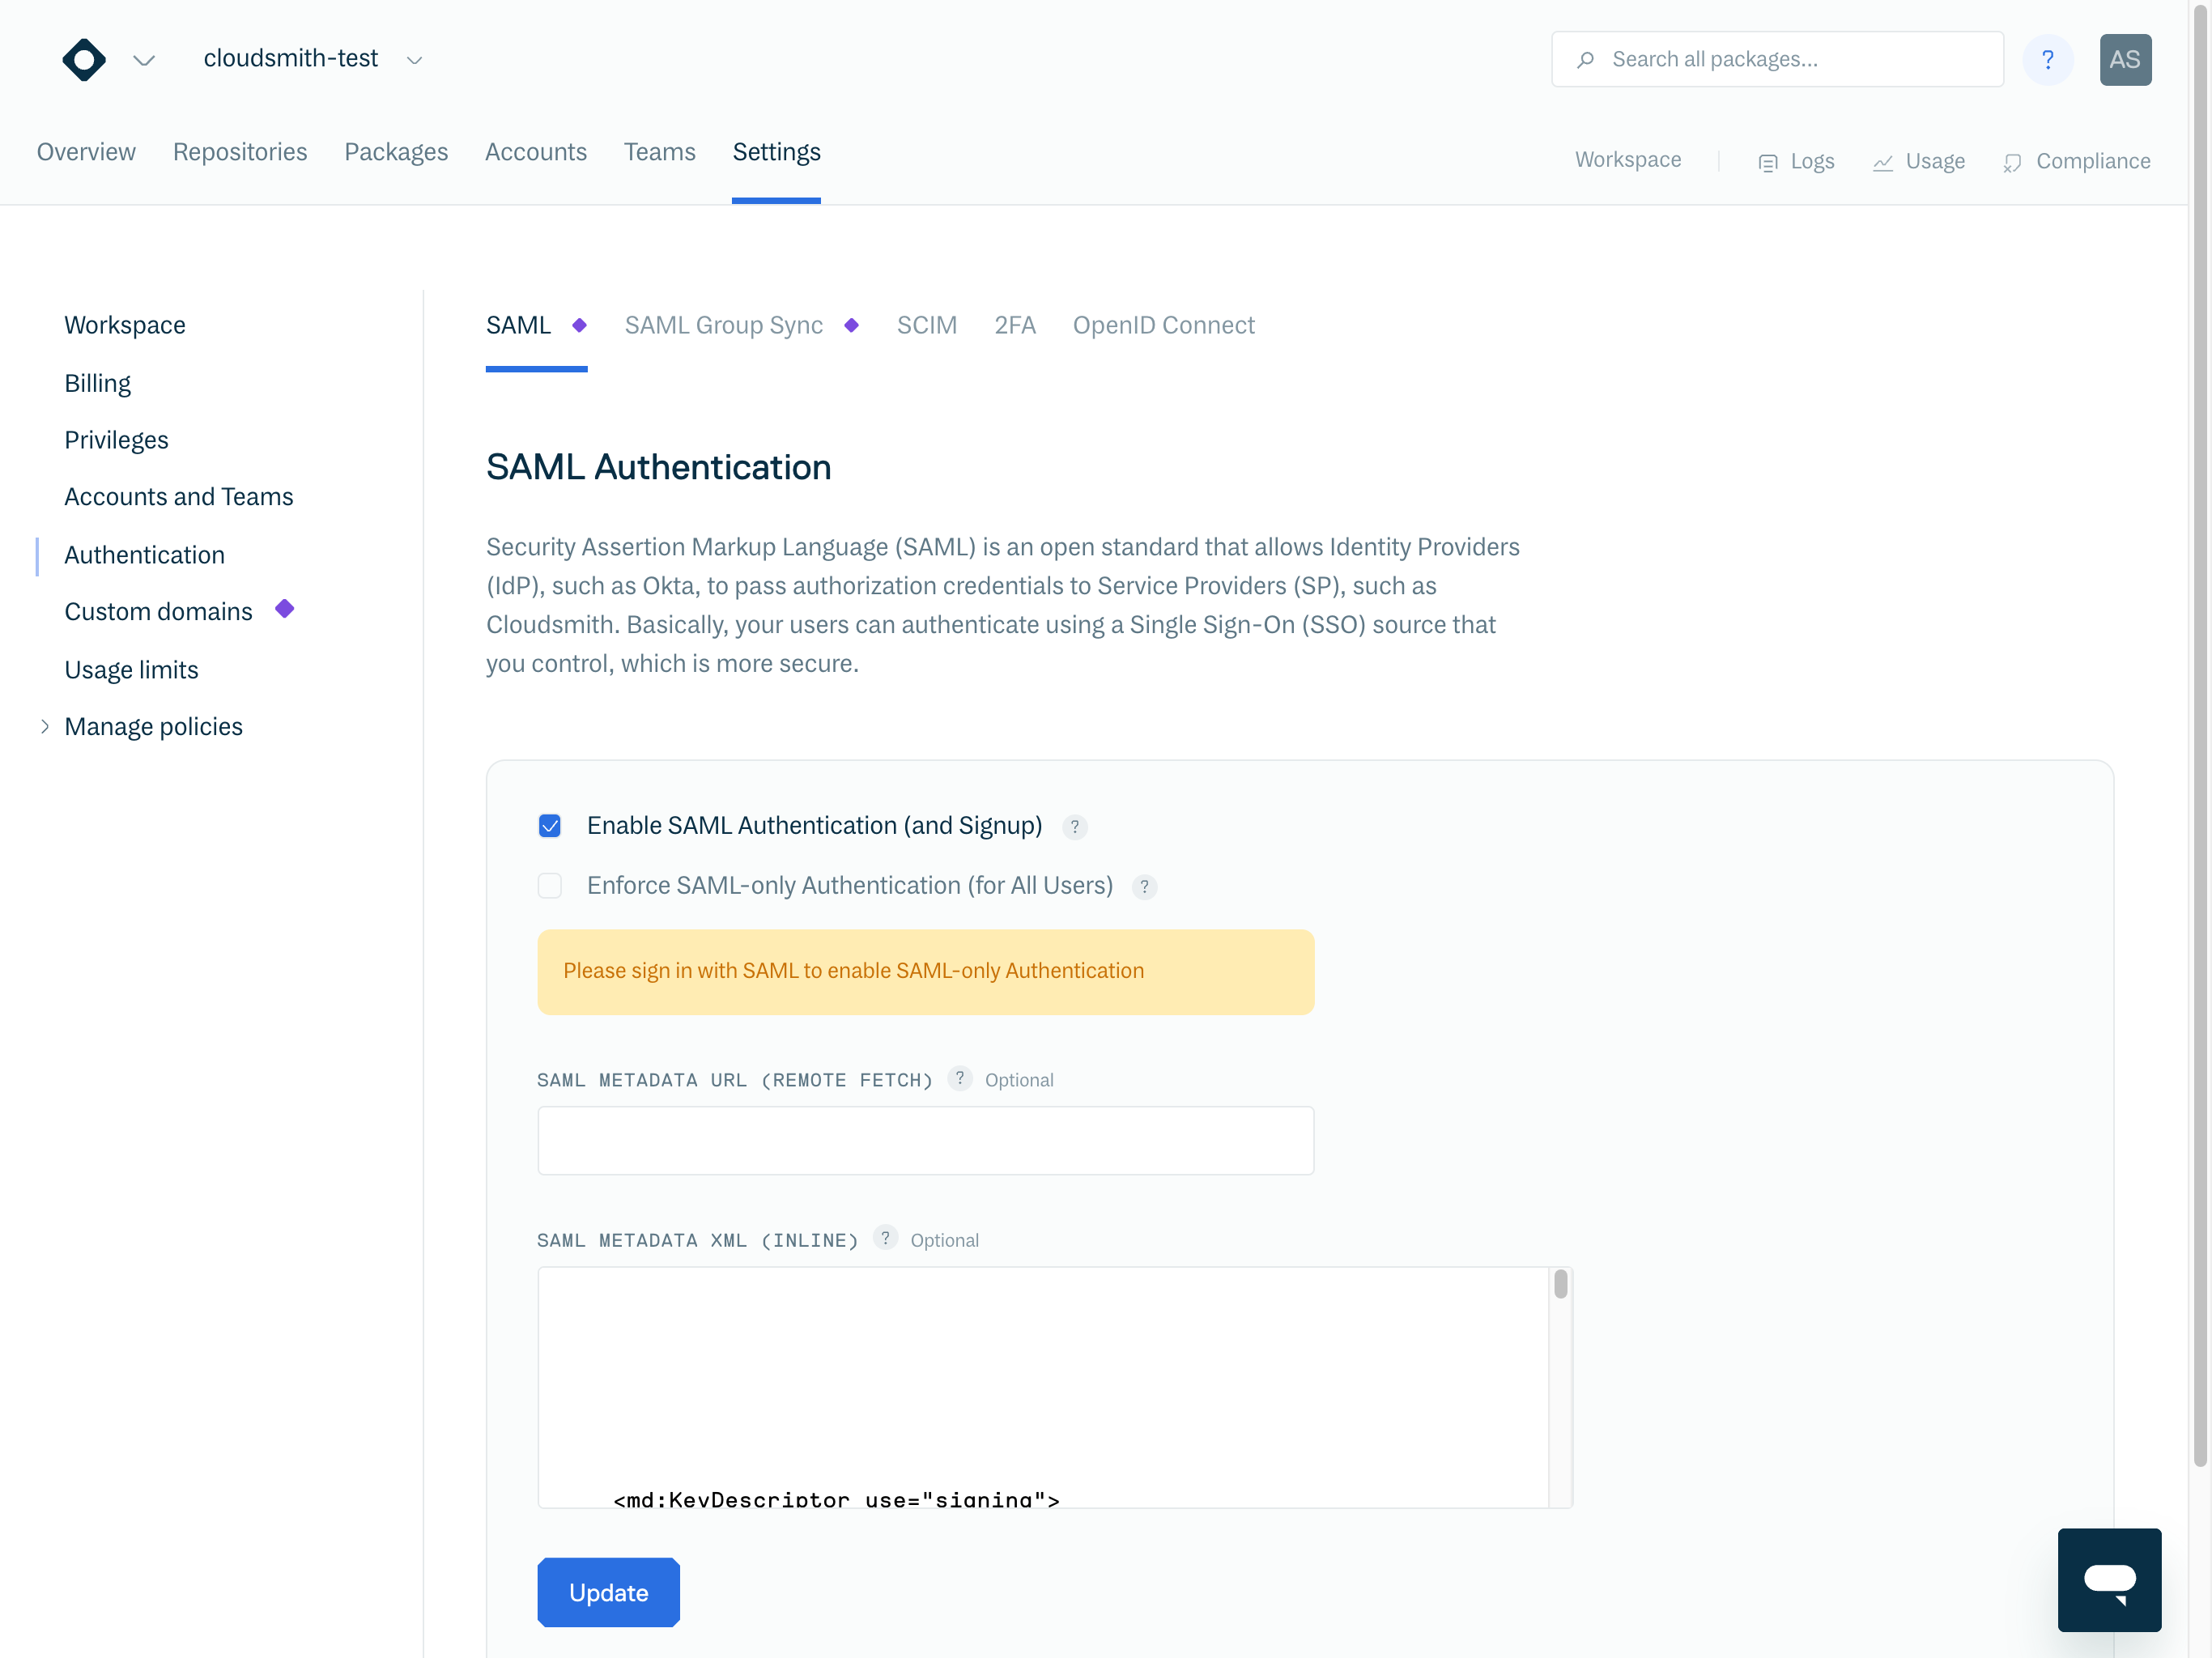Click help icon beside Enable SAML Authentication
This screenshot has height=1658, width=2212.
pos(1075,827)
